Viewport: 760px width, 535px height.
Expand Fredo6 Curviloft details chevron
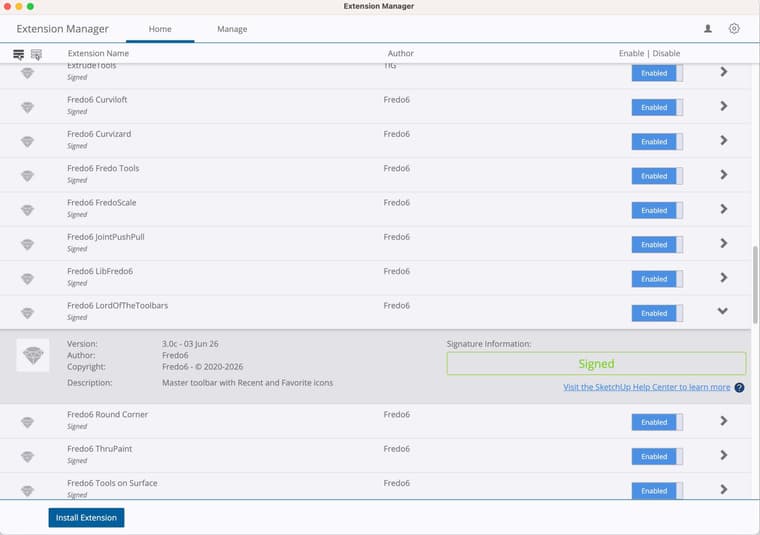(x=724, y=106)
